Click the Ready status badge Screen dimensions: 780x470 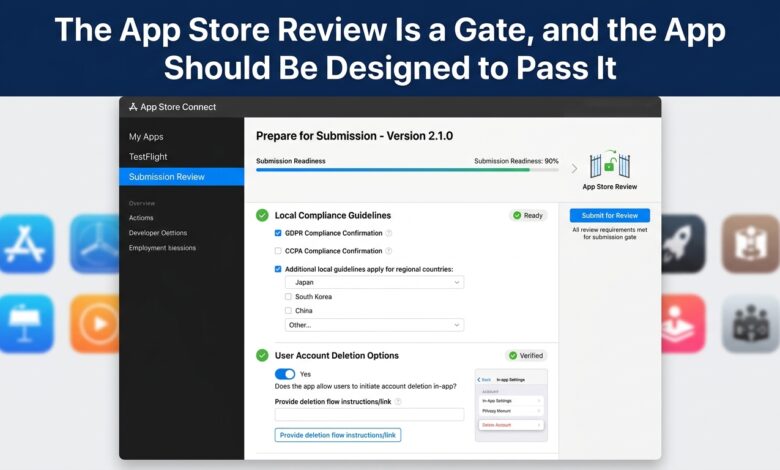(x=528, y=215)
